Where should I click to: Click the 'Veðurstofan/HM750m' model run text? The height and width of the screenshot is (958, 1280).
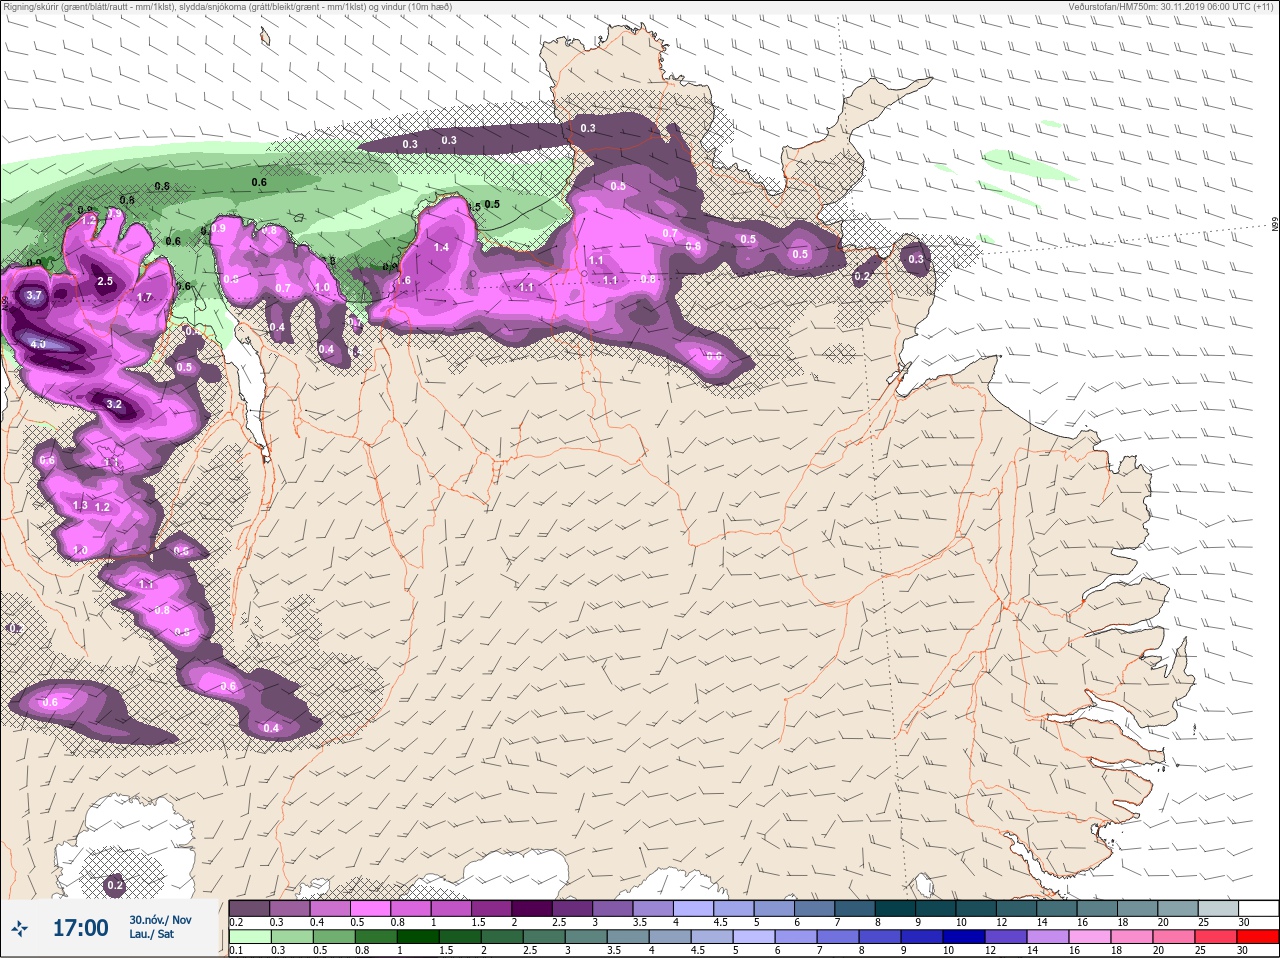pos(1172,6)
